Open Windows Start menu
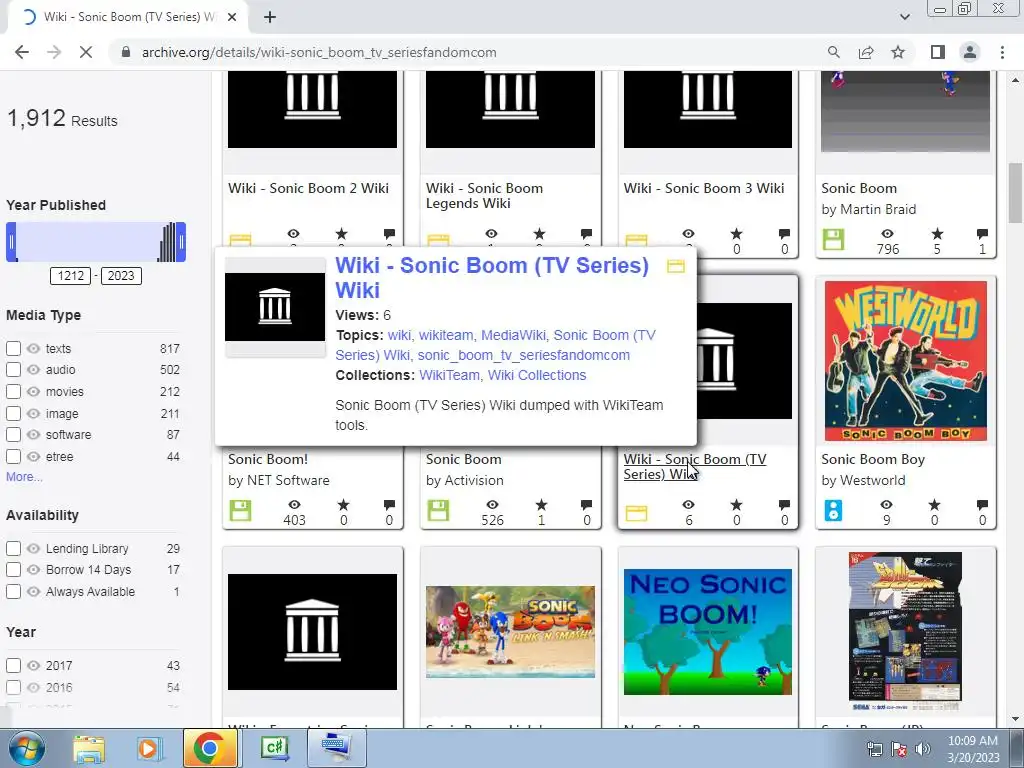Viewport: 1024px width, 768px height. pos(27,748)
